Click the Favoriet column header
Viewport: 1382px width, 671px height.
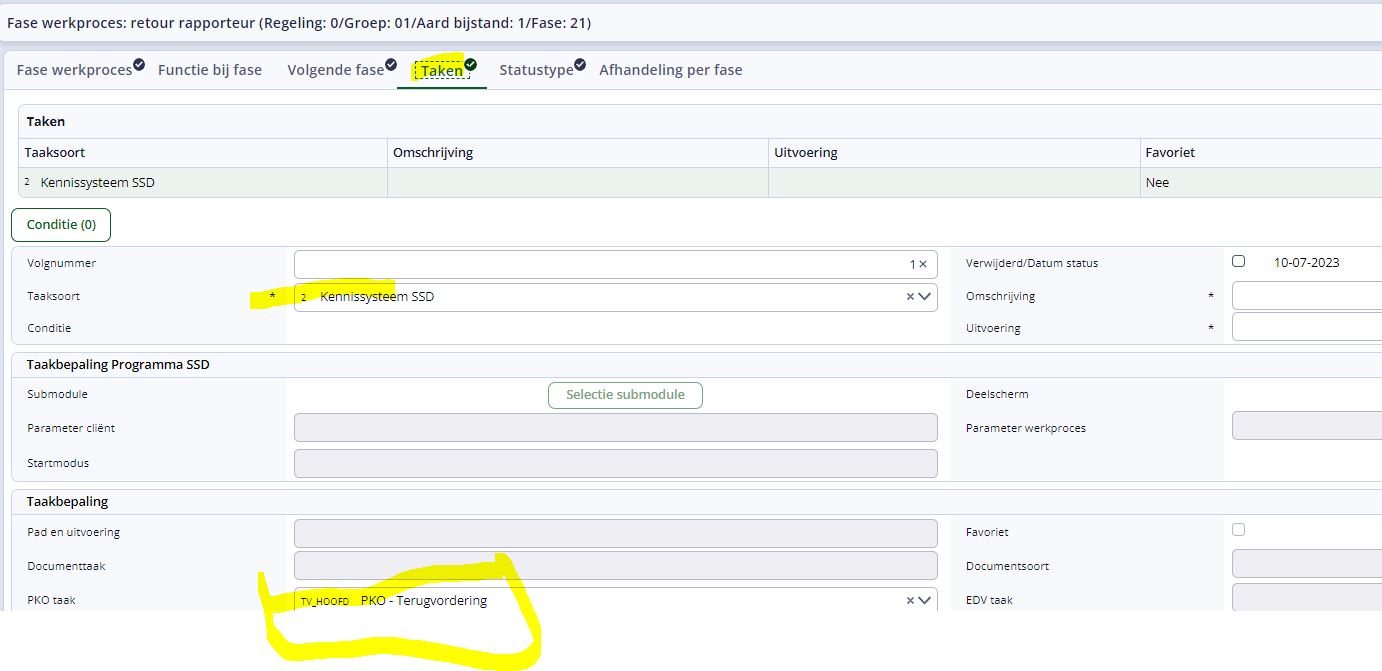pyautogui.click(x=1170, y=153)
